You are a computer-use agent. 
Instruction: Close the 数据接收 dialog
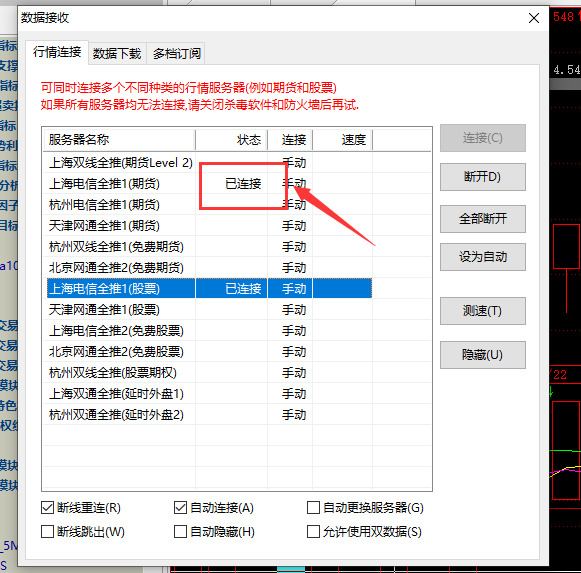tap(534, 18)
